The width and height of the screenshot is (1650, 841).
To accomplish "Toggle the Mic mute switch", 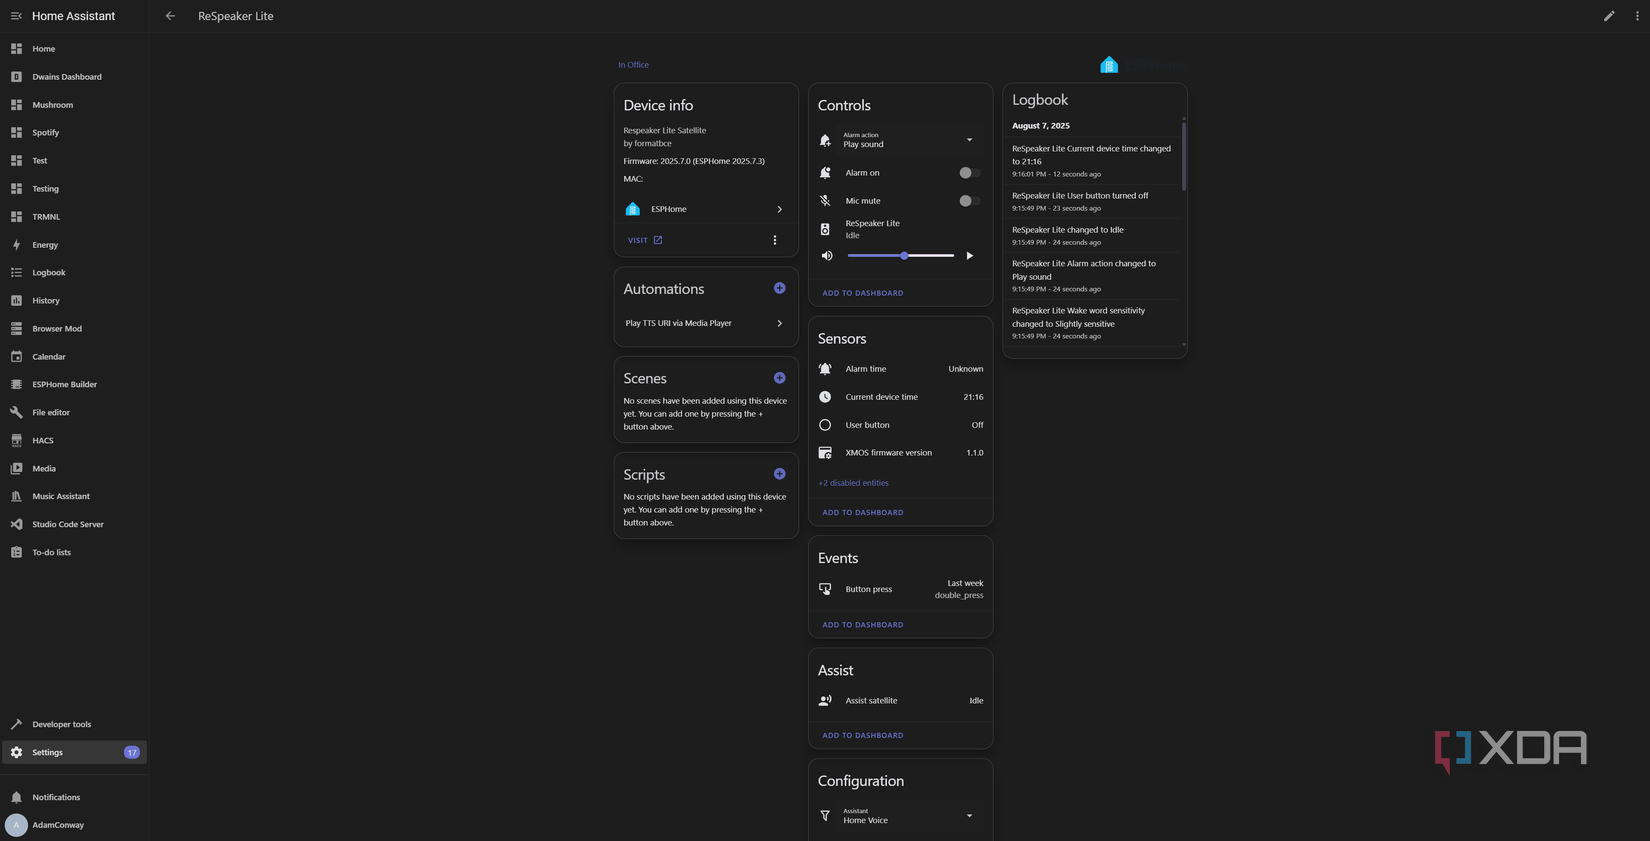I will [x=969, y=201].
